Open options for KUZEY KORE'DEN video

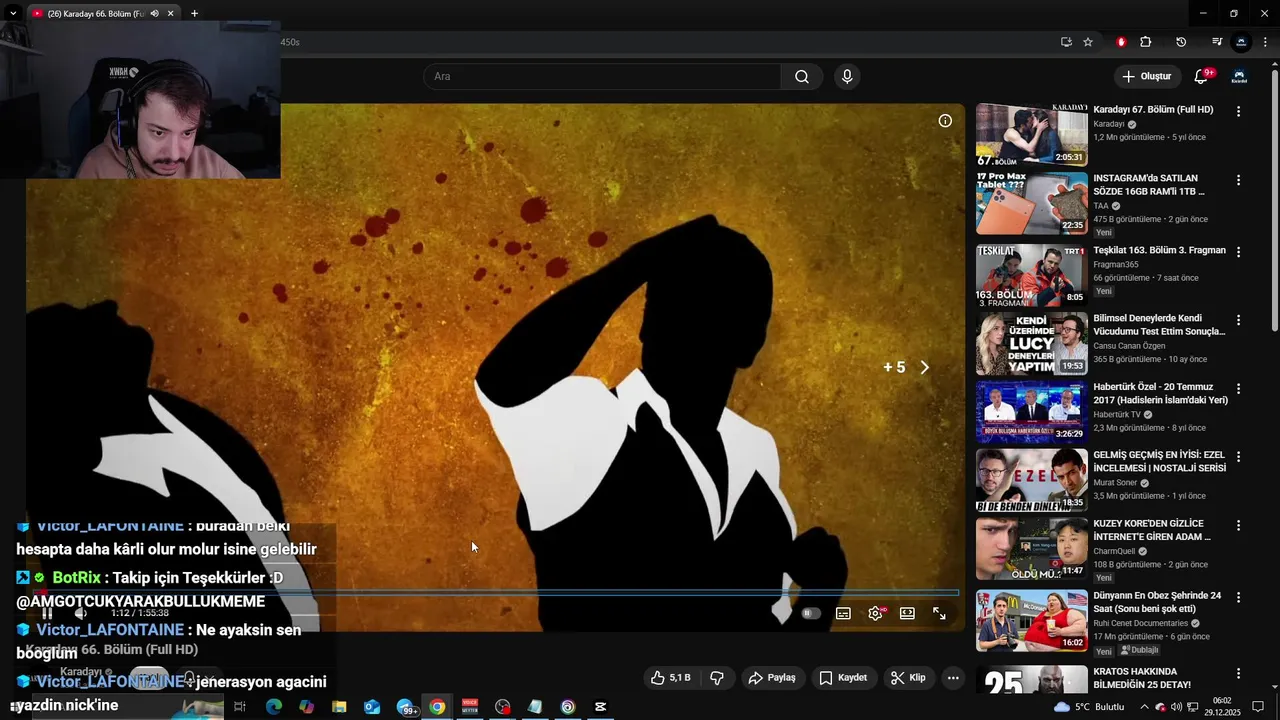[x=1238, y=525]
